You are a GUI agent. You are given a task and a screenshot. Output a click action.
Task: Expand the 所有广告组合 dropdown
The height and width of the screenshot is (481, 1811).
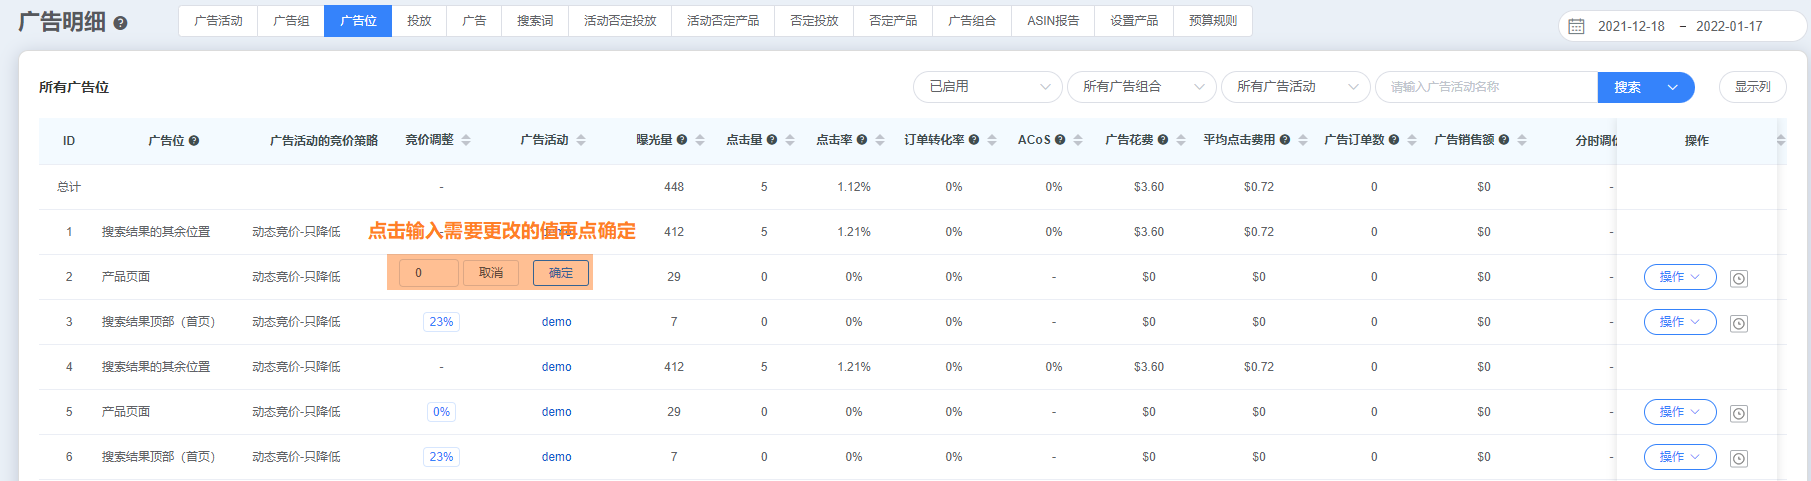(x=1141, y=87)
